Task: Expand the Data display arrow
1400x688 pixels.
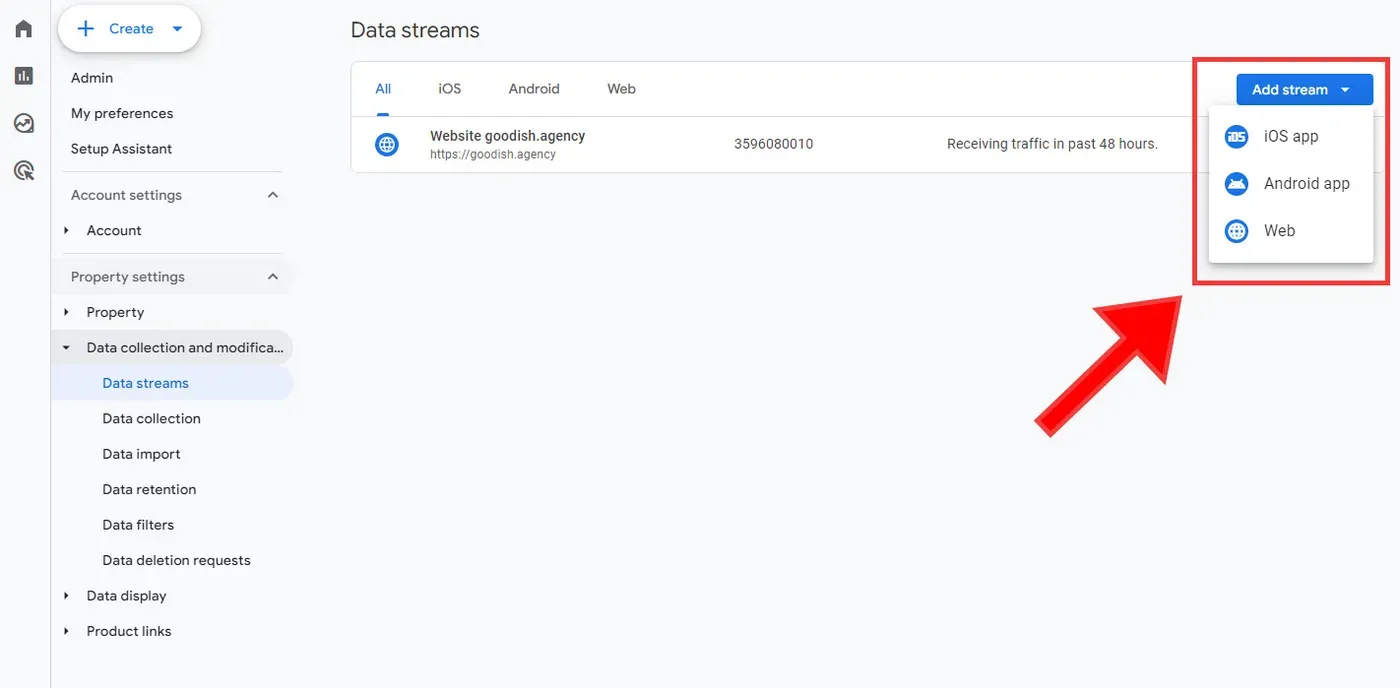Action: 67,596
